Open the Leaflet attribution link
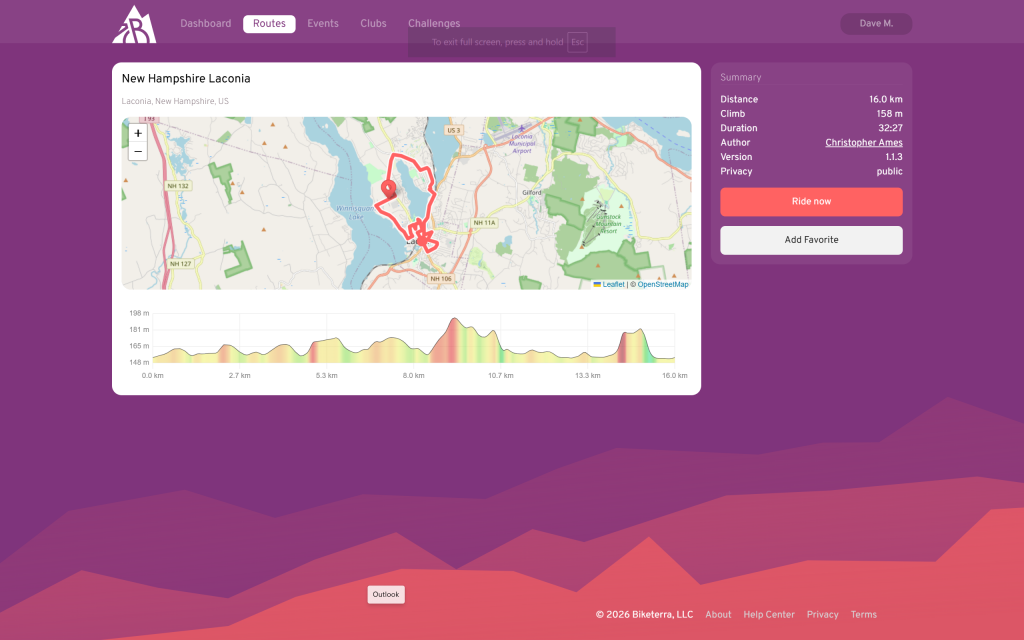The image size is (1024, 640). (x=612, y=284)
